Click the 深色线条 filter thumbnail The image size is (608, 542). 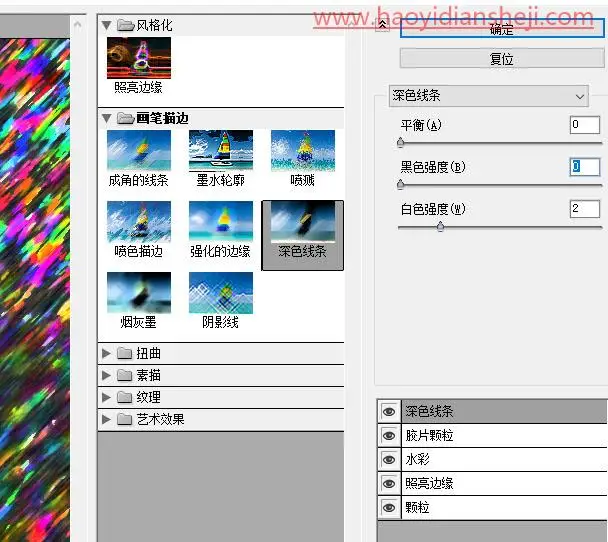303,221
